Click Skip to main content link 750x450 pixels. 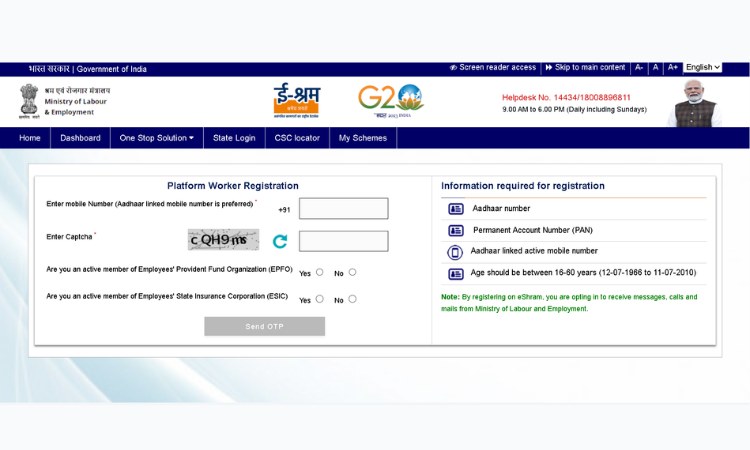click(585, 67)
